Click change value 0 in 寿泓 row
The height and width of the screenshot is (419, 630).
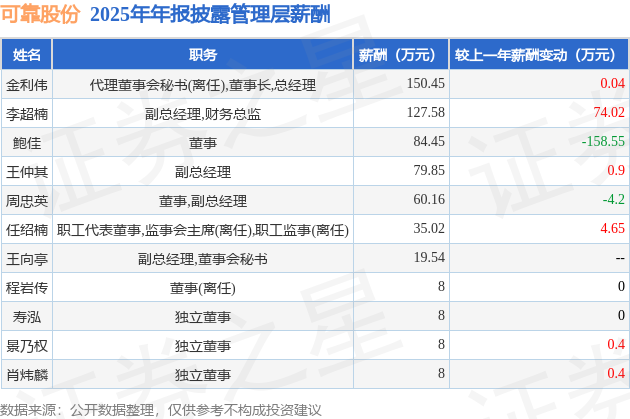click(621, 315)
